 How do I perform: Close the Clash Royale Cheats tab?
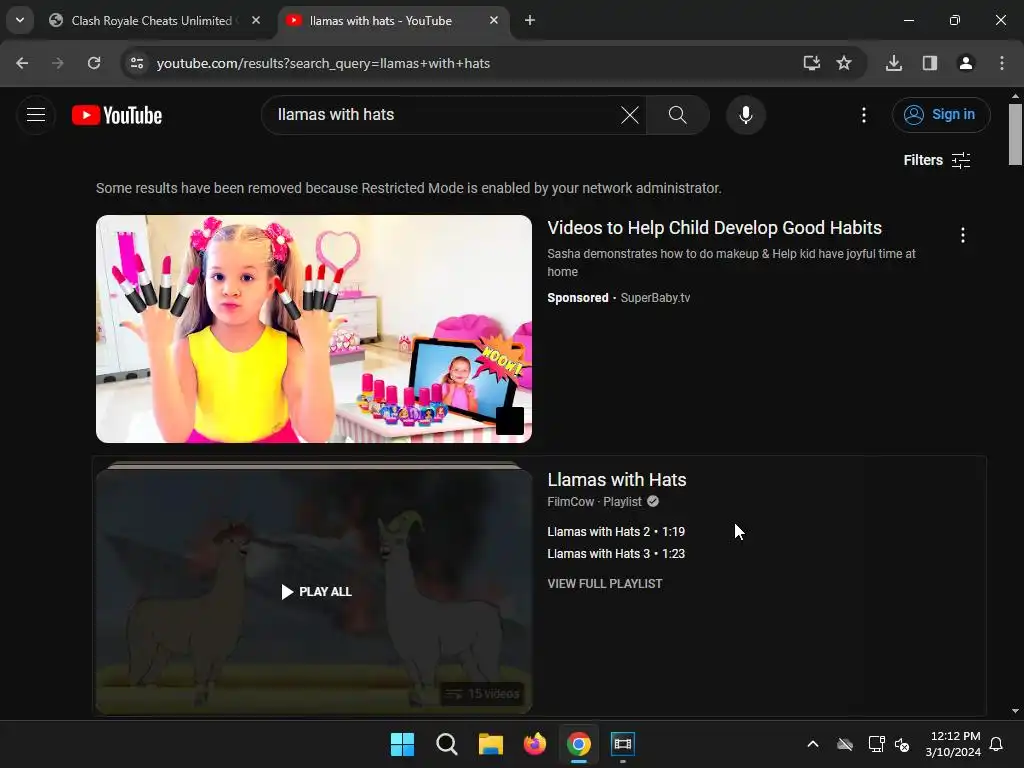[x=256, y=21]
